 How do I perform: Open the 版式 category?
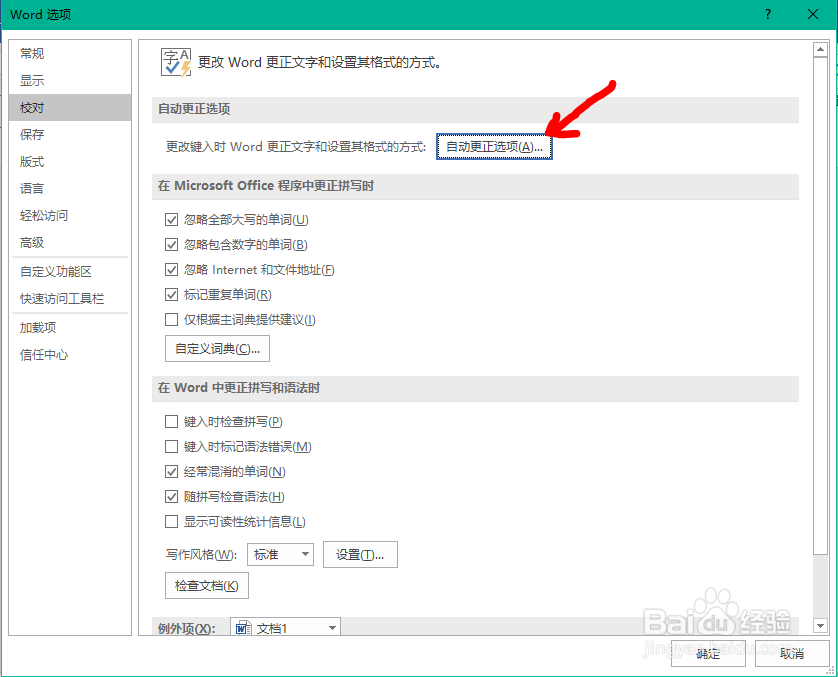70,161
